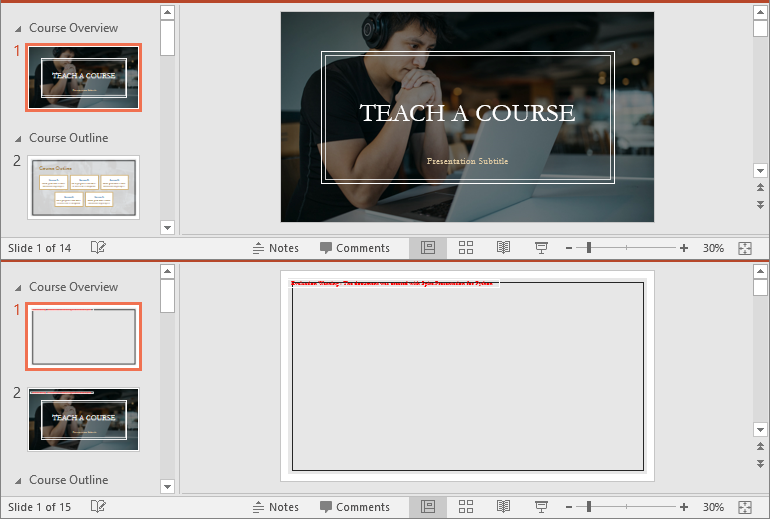This screenshot has height=519, width=770.
Task: Click Presentation Subtitle text on main slide
Action: tap(467, 161)
